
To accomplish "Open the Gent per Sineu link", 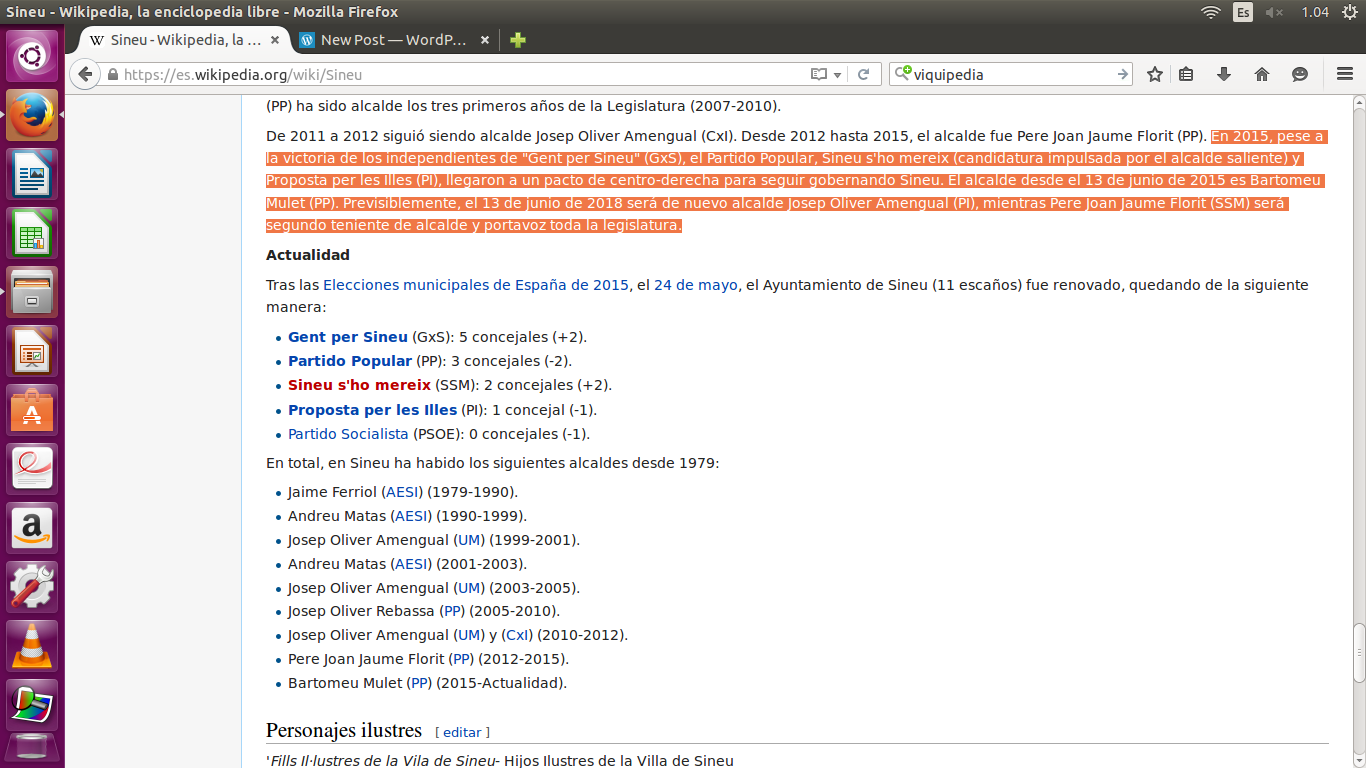I will click(347, 337).
